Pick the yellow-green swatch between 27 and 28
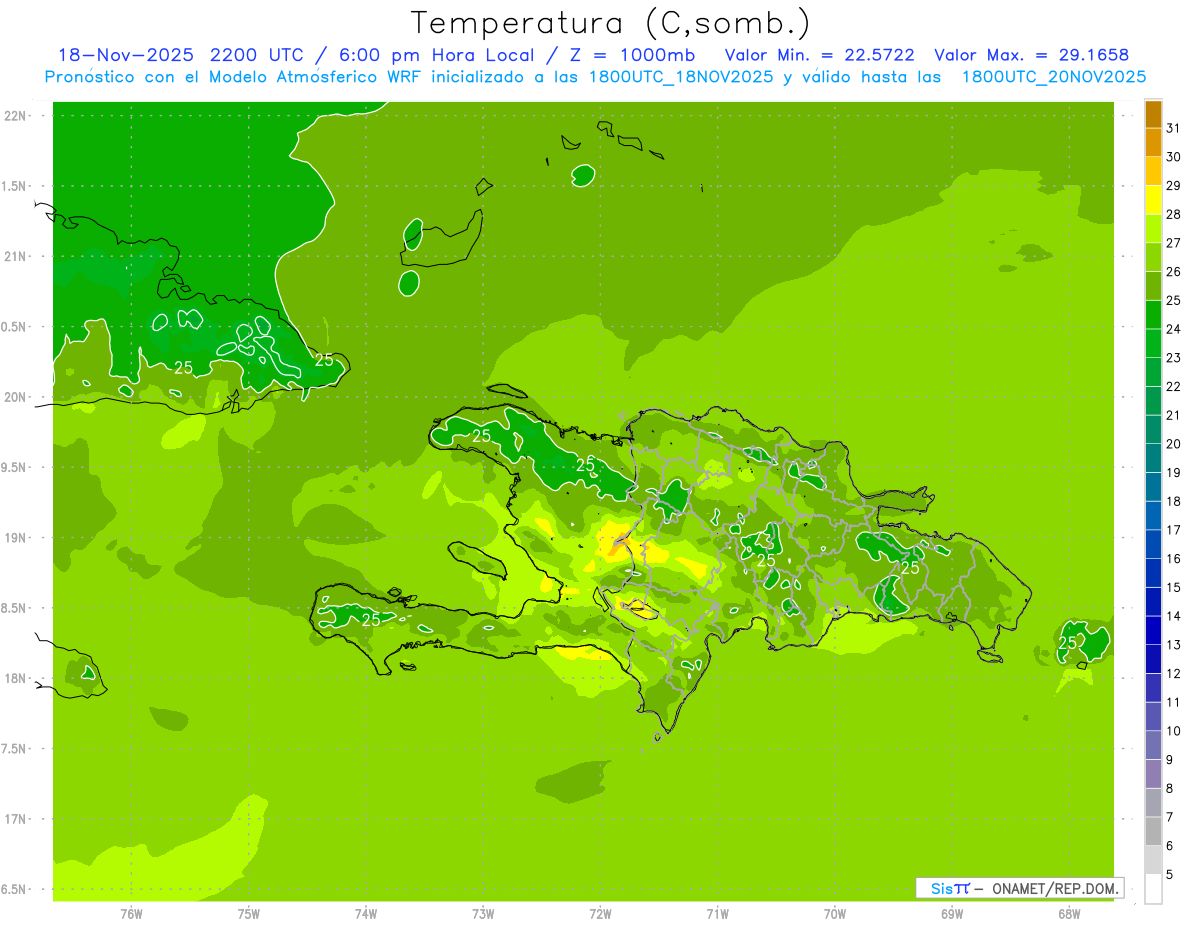This screenshot has width=1200, height=927. (x=1153, y=229)
